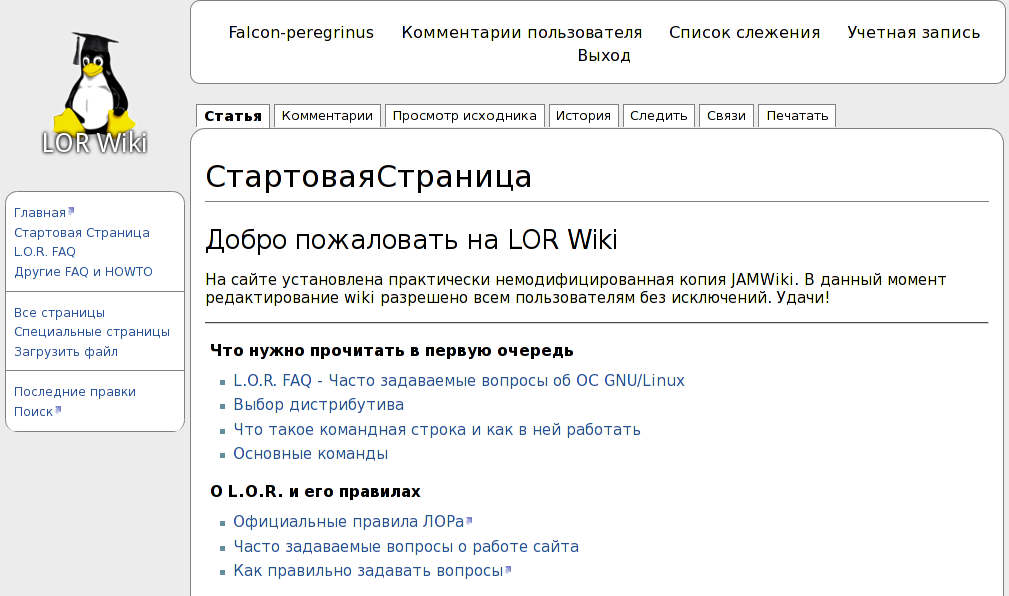The height and width of the screenshot is (596, 1009).
Task: Select the active "Статья" tab
Action: (234, 115)
